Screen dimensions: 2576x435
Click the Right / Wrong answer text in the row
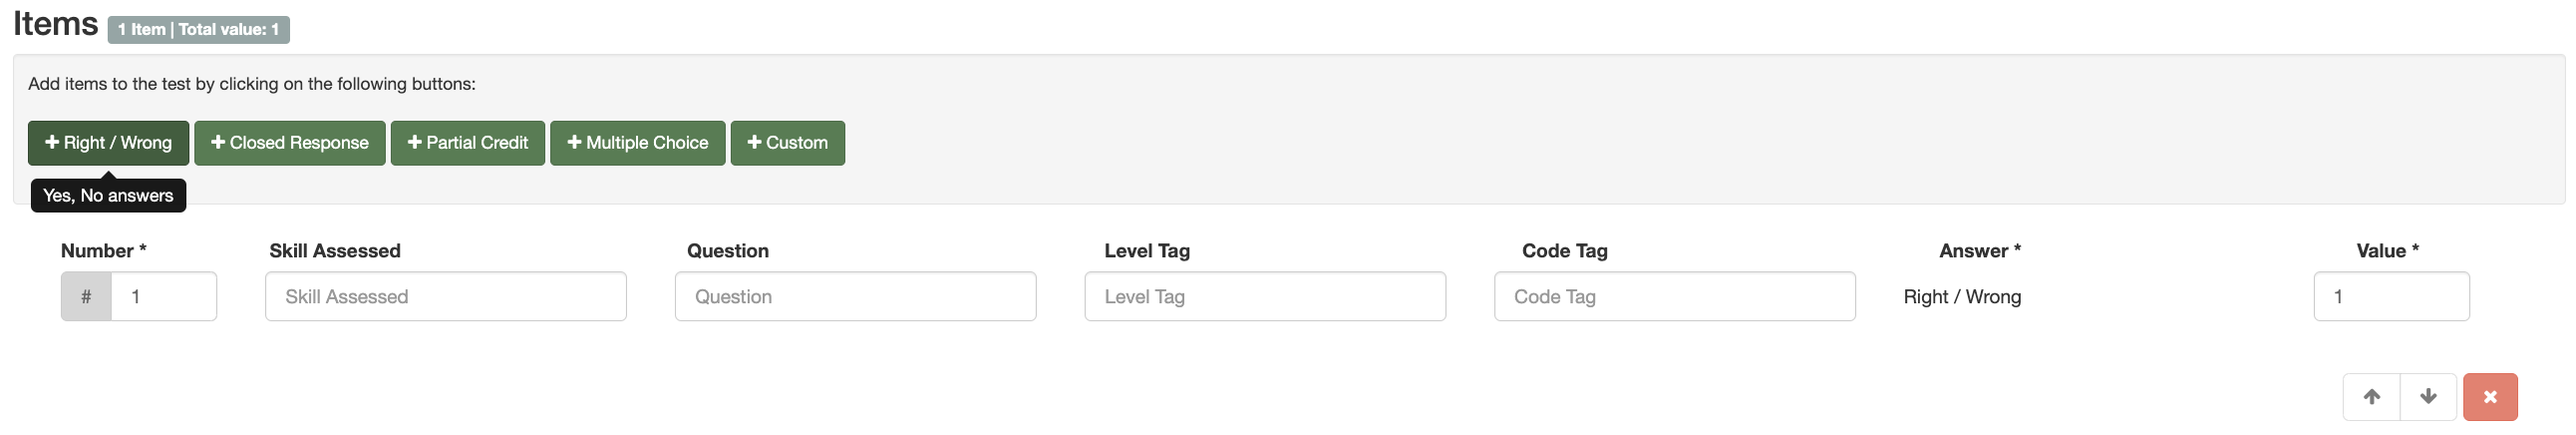(x=1962, y=297)
